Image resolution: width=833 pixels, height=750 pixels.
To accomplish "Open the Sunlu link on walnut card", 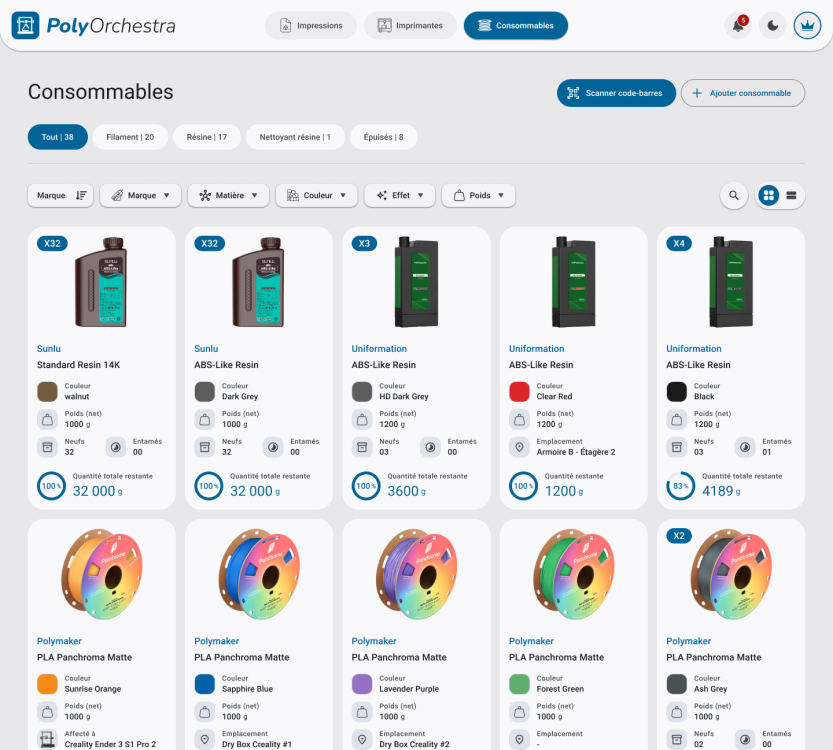I will tap(48, 348).
